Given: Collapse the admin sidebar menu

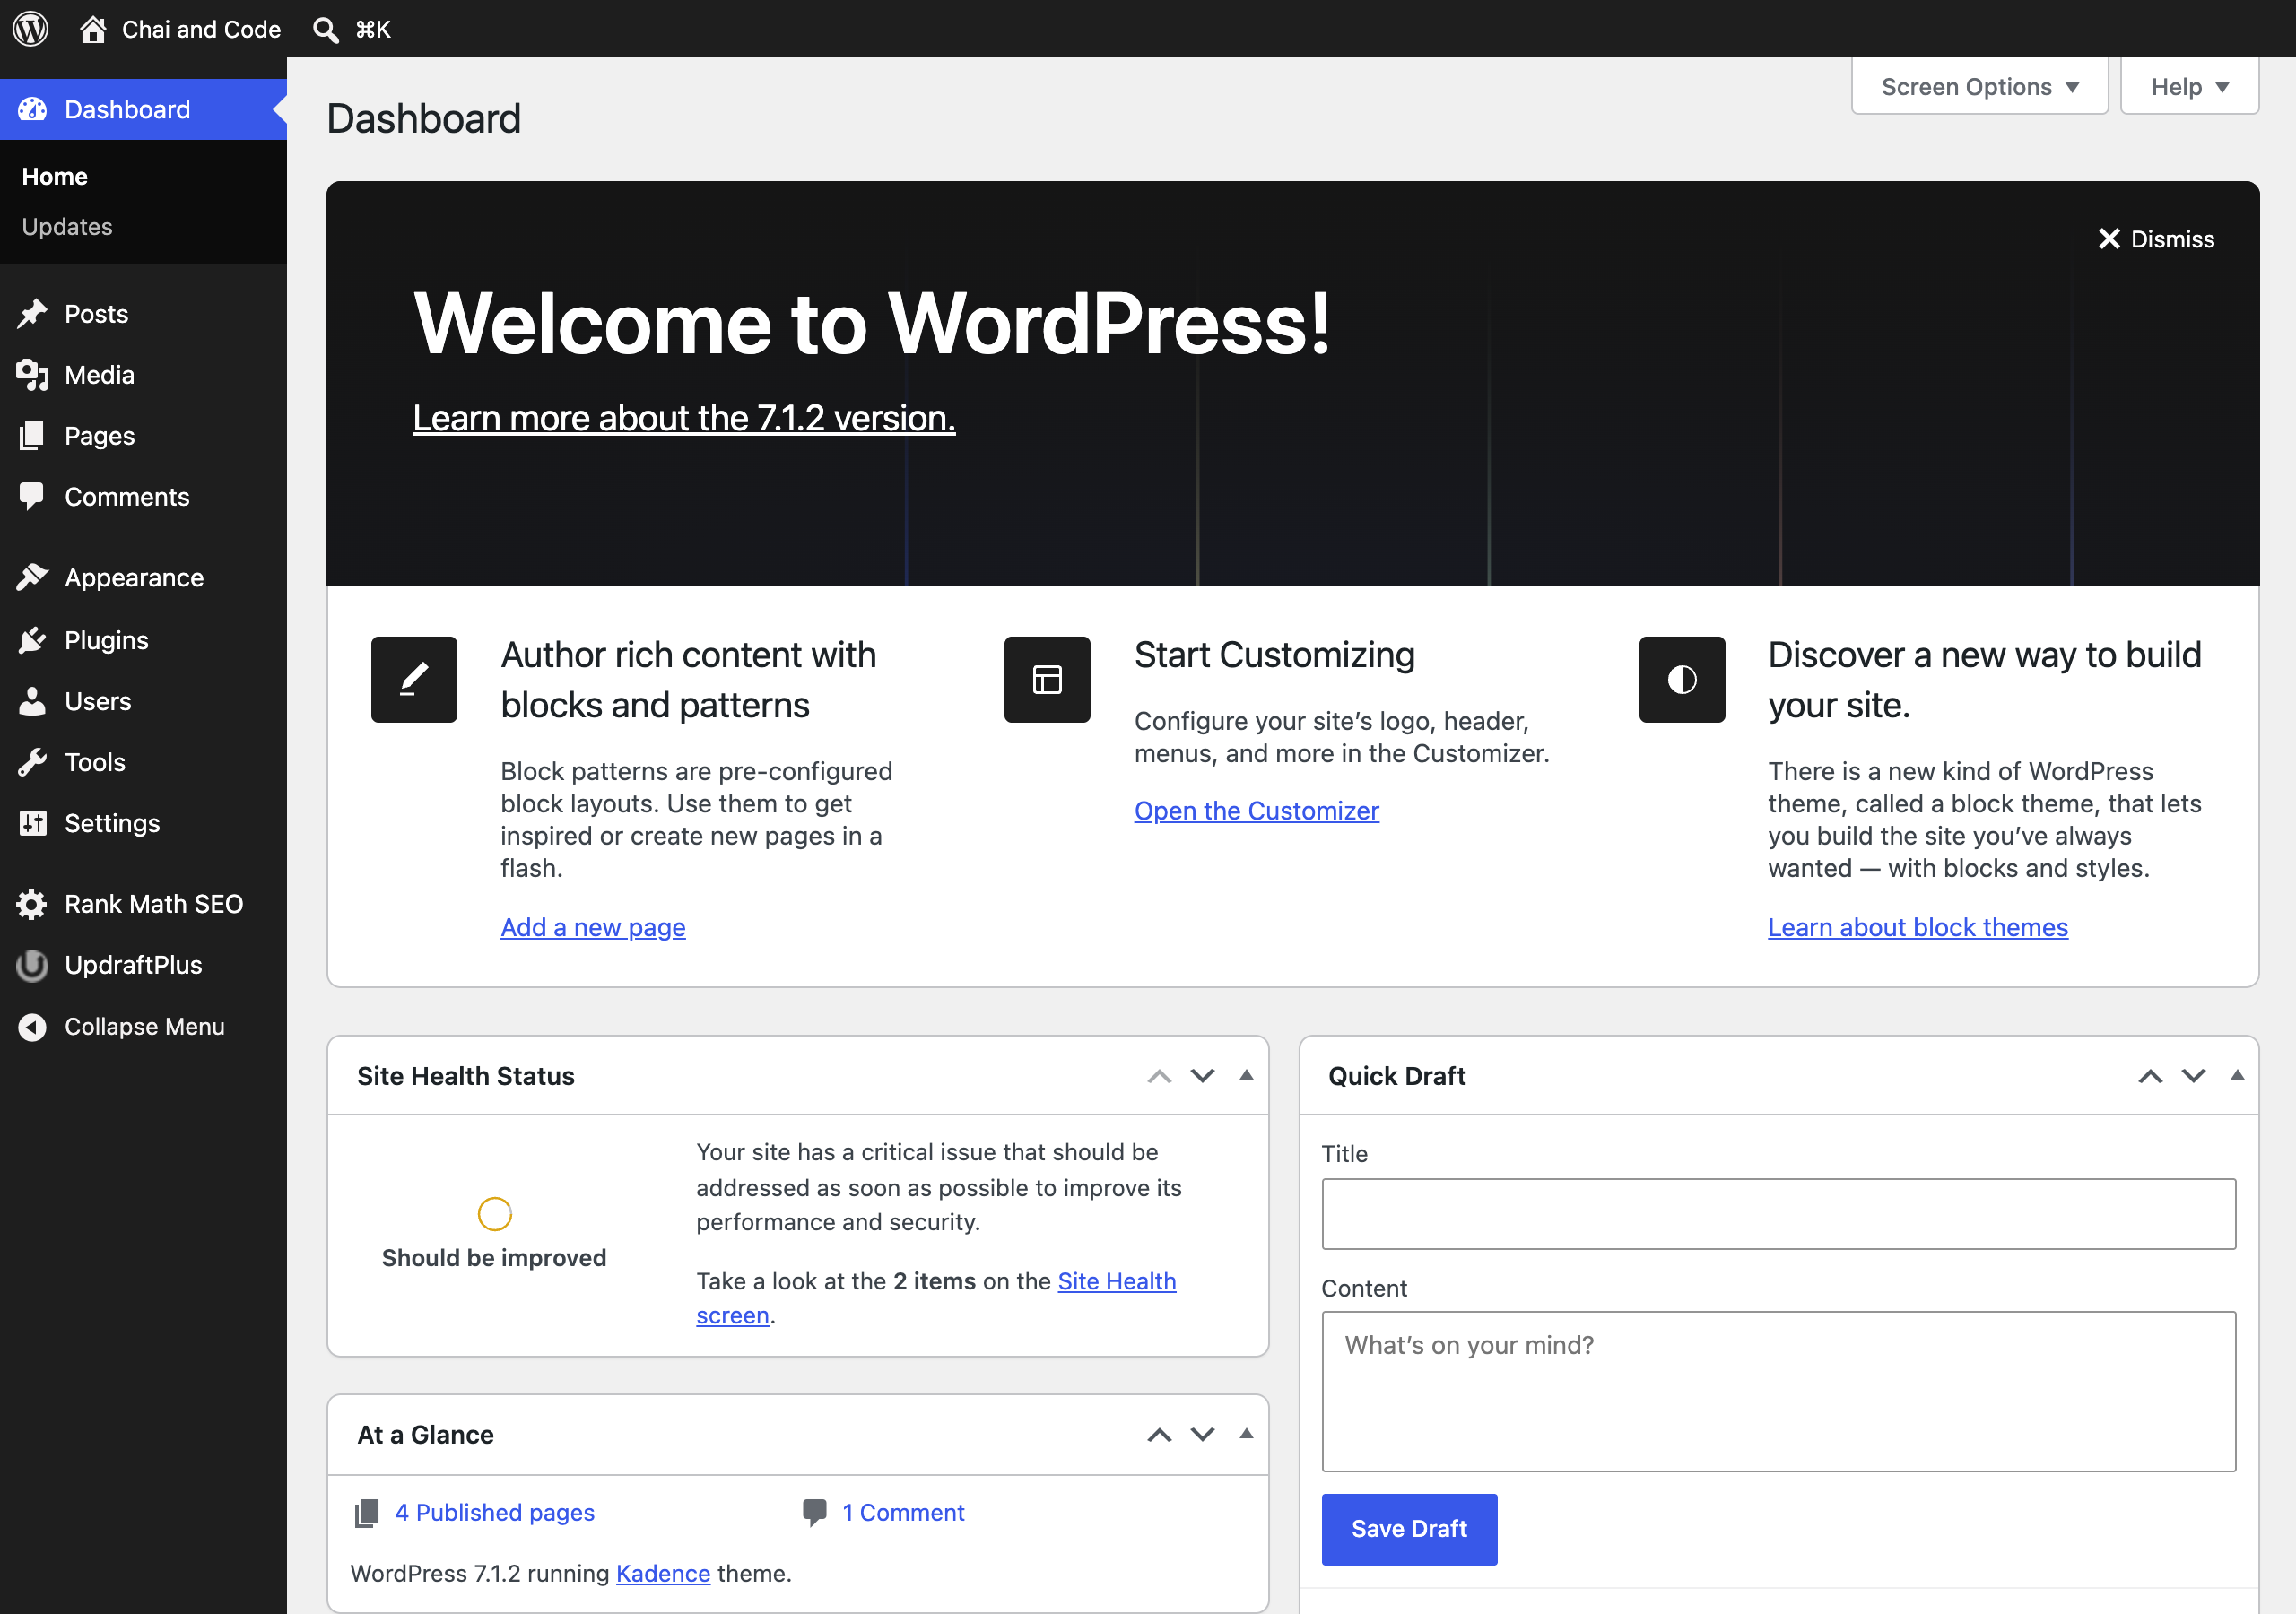Looking at the screenshot, I should coord(143,1026).
